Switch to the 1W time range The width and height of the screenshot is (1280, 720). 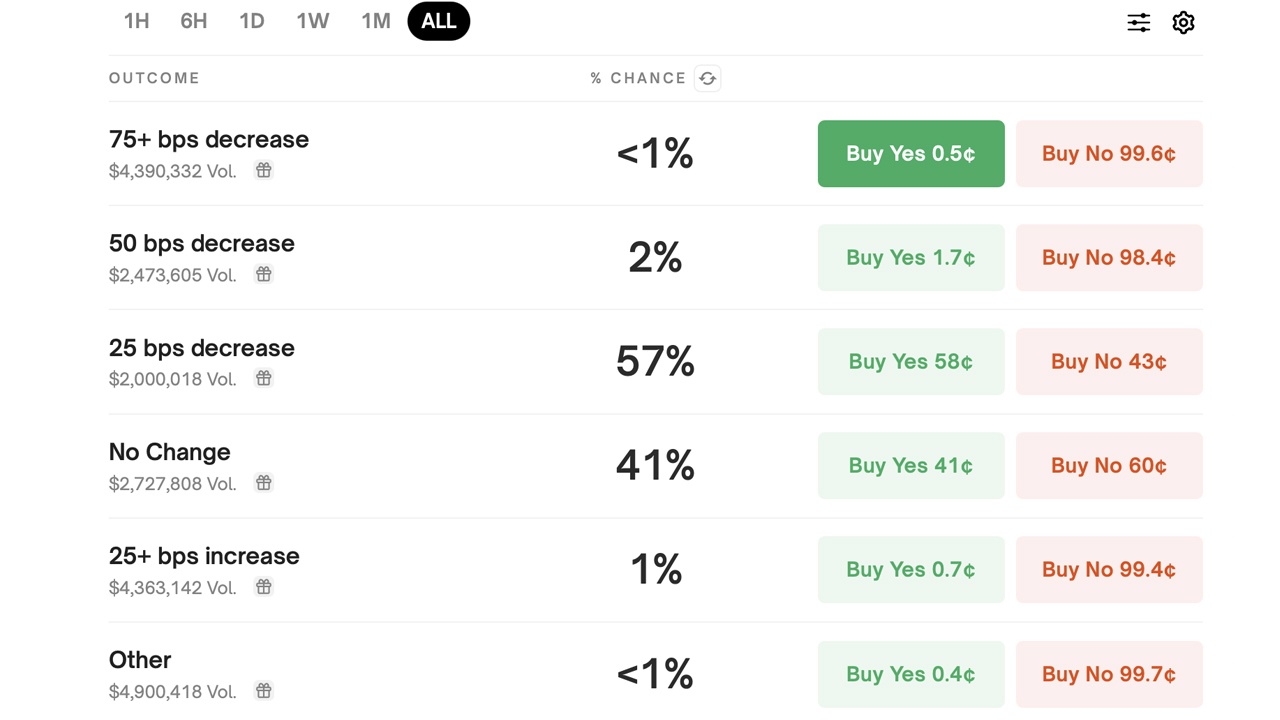(x=313, y=21)
